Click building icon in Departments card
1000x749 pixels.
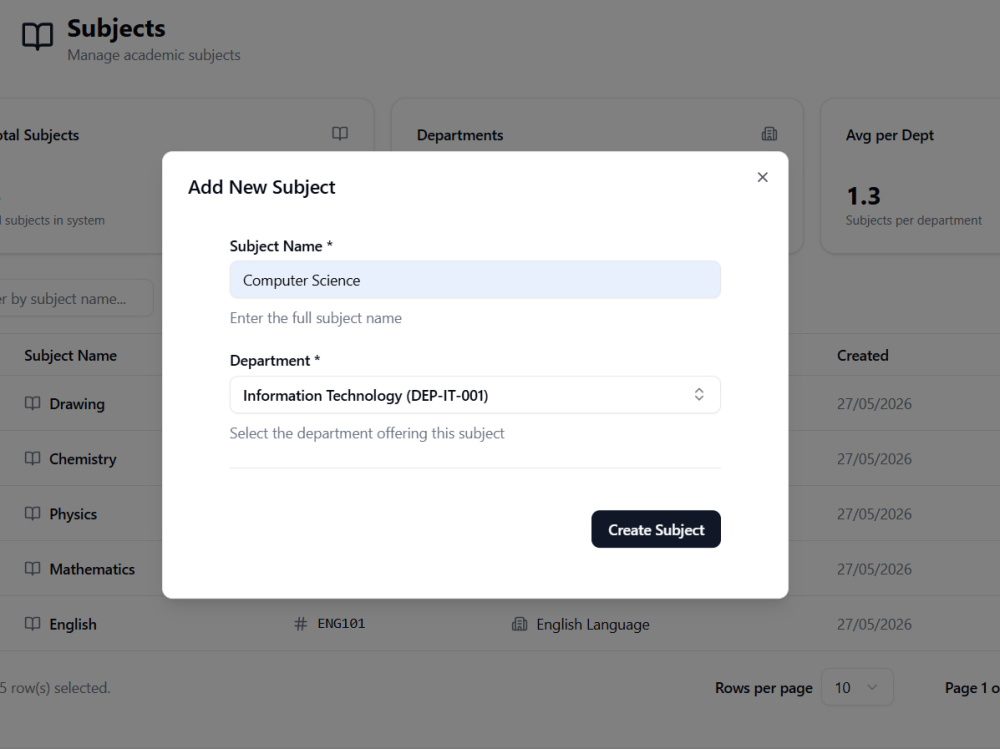769,134
